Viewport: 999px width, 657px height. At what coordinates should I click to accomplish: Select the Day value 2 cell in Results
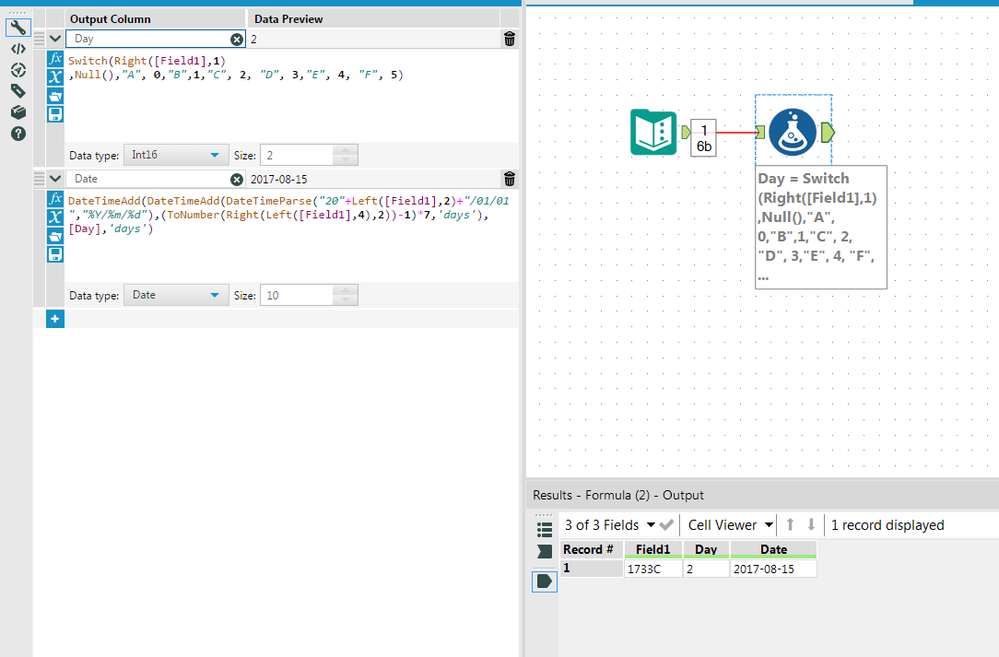click(706, 568)
